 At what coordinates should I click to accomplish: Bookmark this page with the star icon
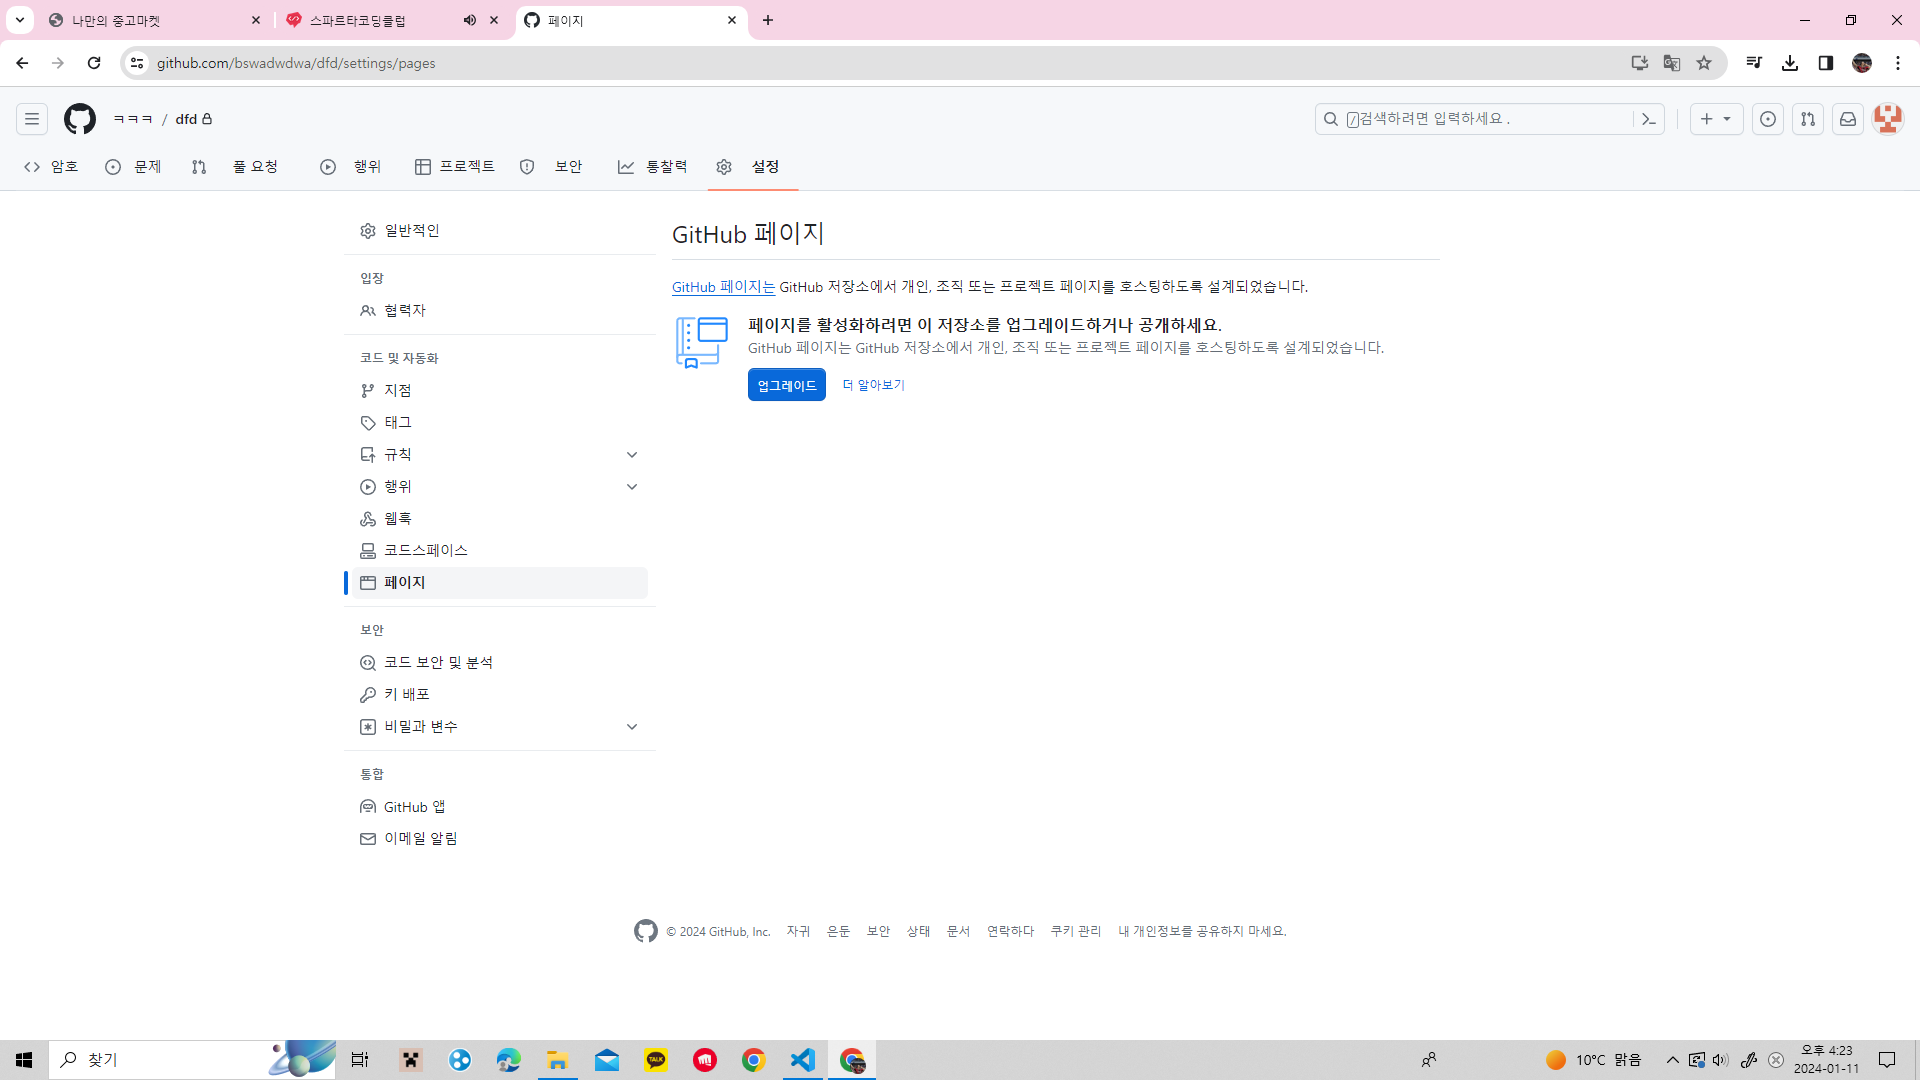pyautogui.click(x=1704, y=63)
